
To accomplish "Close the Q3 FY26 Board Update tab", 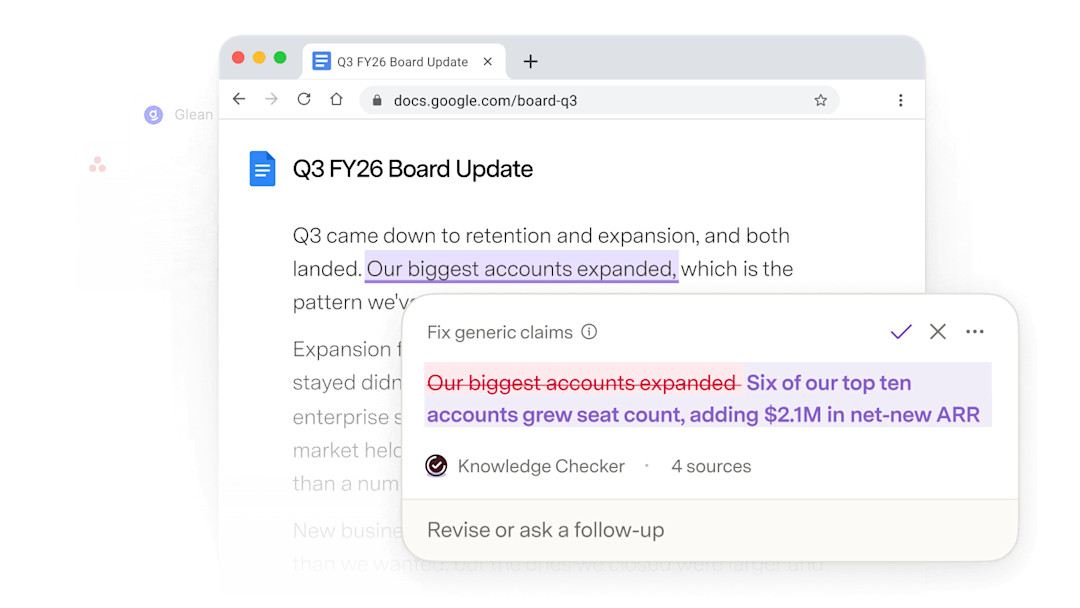I will (x=488, y=62).
